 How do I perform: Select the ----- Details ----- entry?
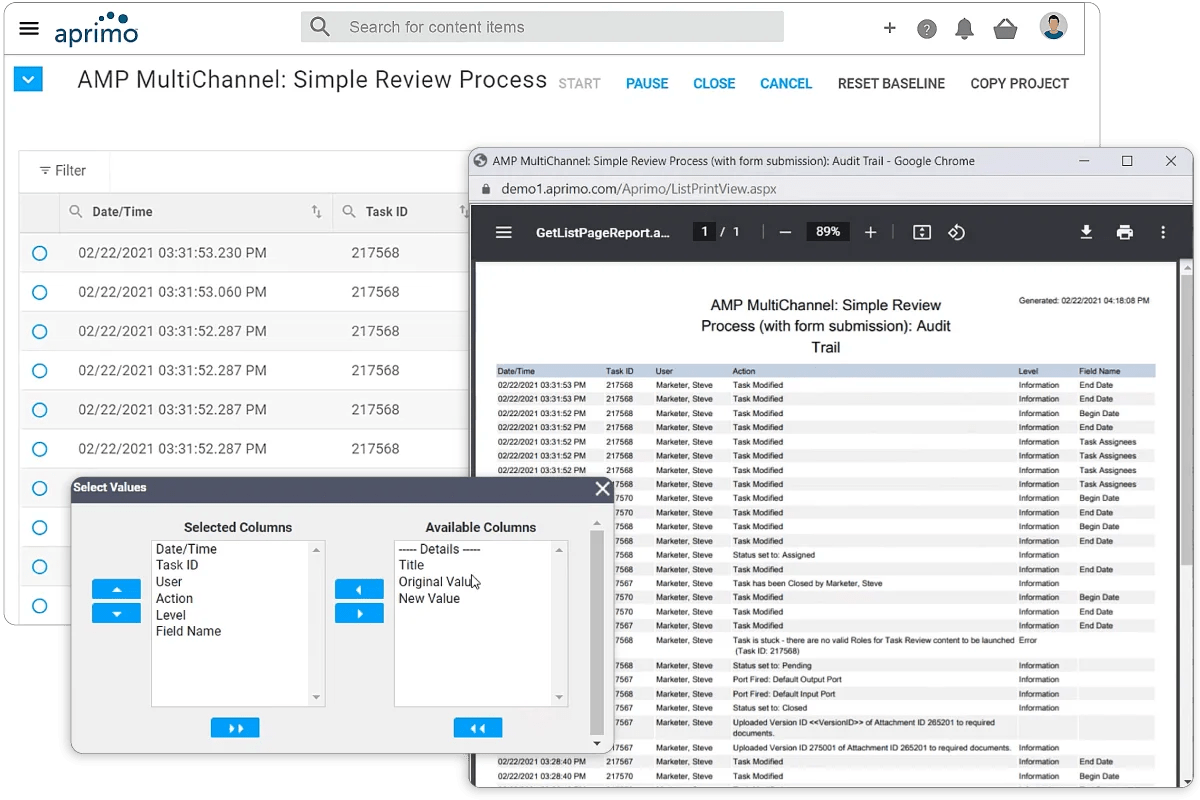(x=439, y=549)
